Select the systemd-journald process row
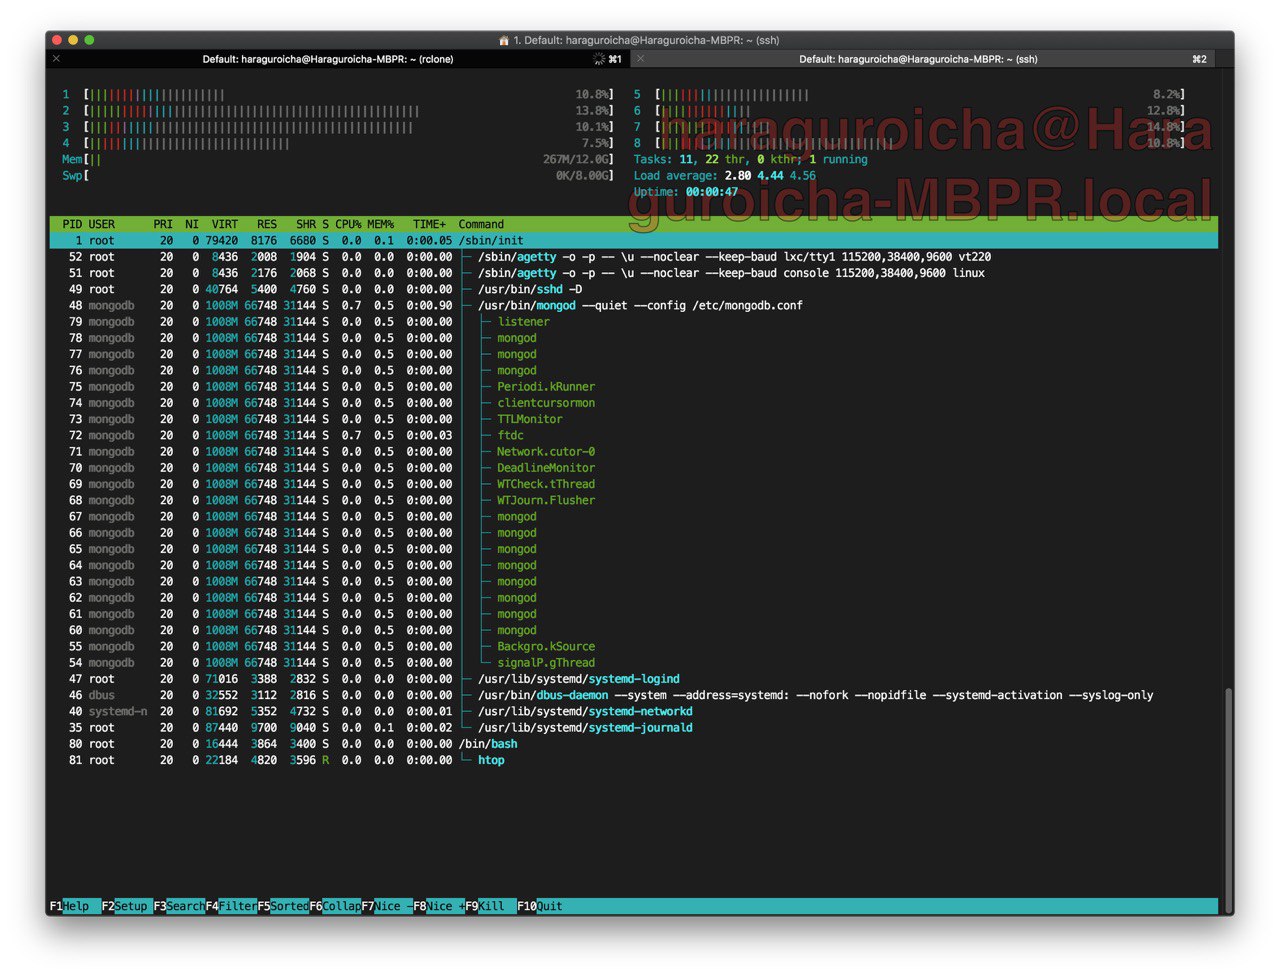The height and width of the screenshot is (976, 1280). coord(634,728)
